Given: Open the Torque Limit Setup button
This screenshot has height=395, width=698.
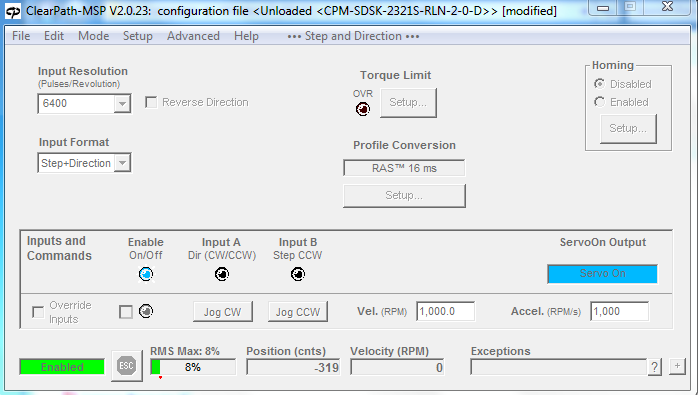Looking at the screenshot, I should click(408, 102).
